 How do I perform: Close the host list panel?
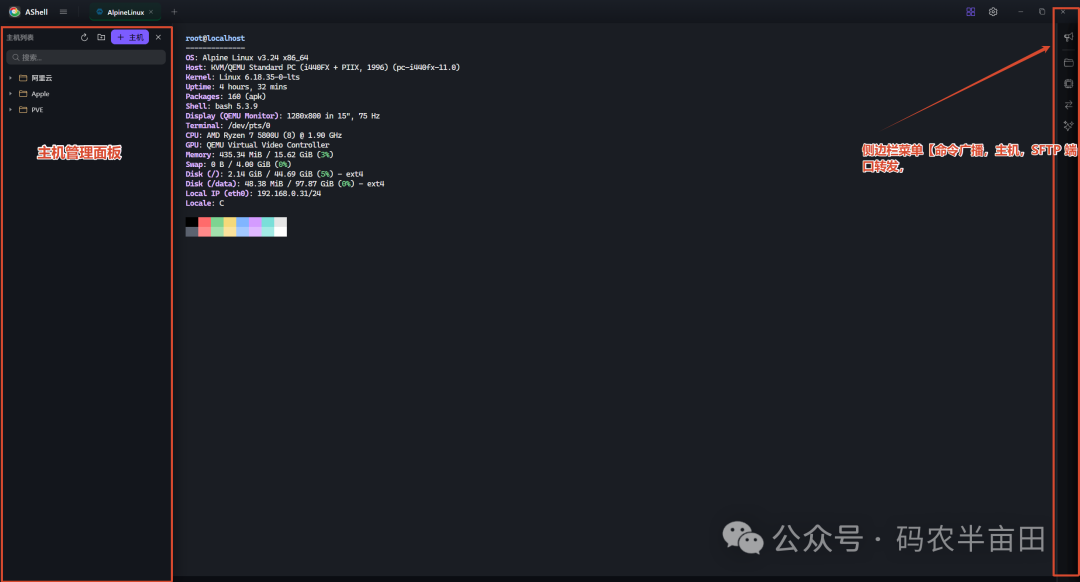coord(158,37)
